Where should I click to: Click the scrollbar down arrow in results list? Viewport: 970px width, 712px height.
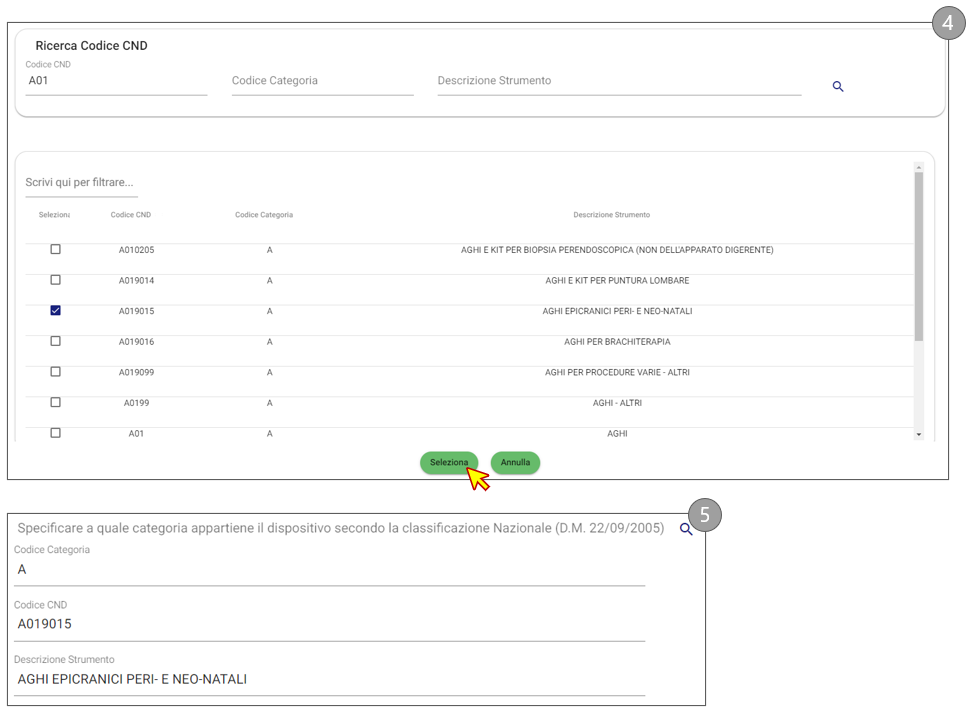click(x=919, y=435)
